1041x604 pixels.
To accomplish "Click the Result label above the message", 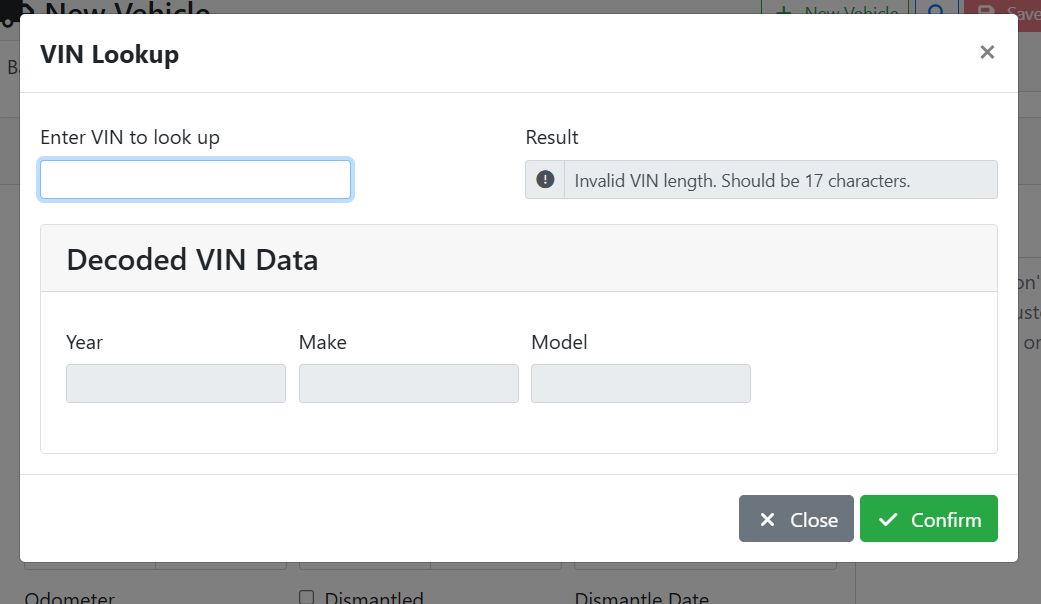I will click(x=552, y=138).
